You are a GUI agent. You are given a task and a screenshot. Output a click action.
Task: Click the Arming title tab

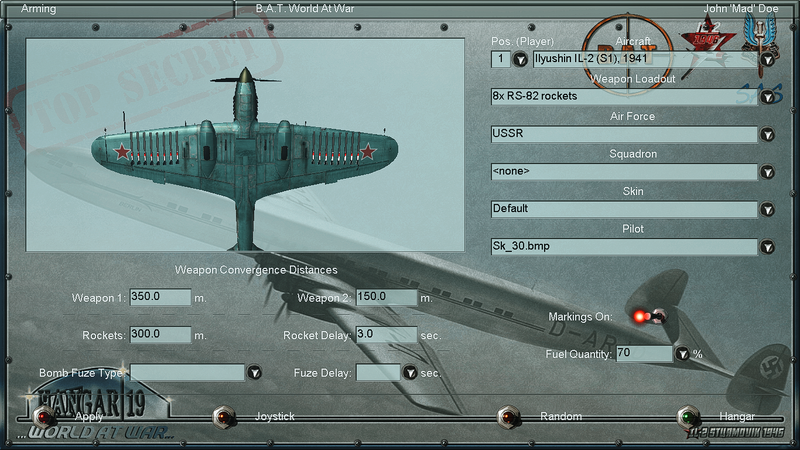(x=39, y=8)
